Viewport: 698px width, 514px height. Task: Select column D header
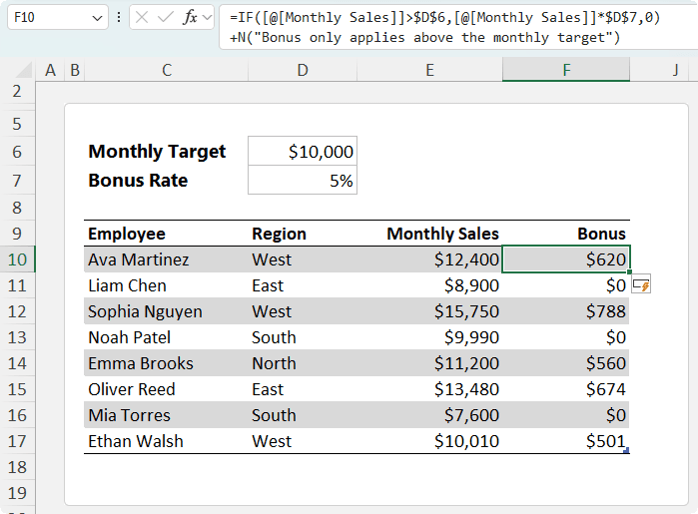303,70
